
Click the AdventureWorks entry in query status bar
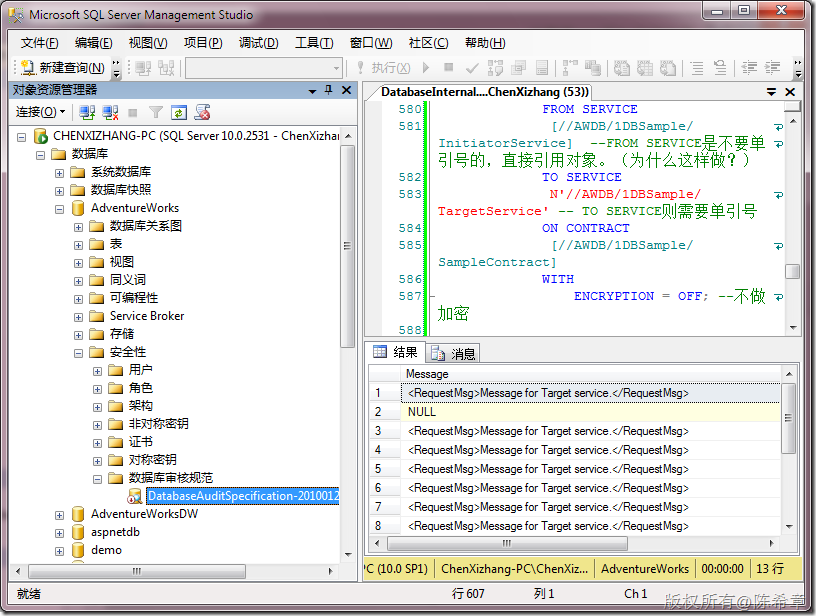[644, 569]
